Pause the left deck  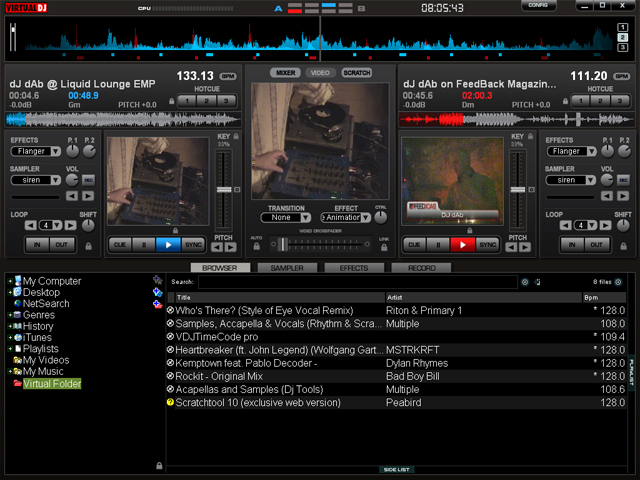144,245
